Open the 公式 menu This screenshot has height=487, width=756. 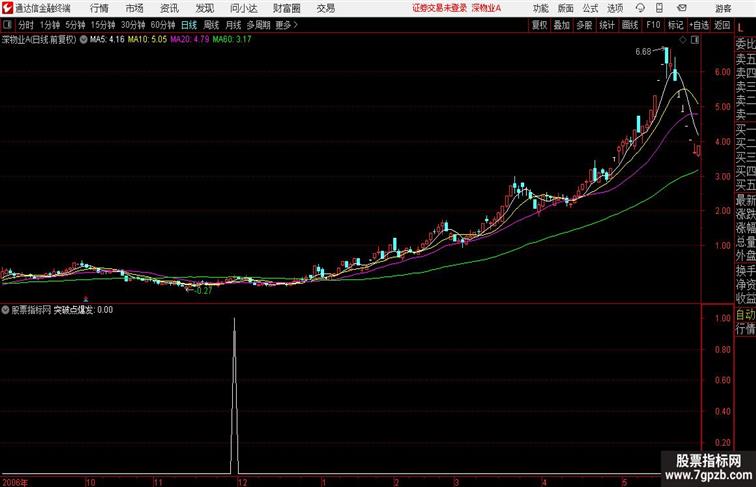590,8
